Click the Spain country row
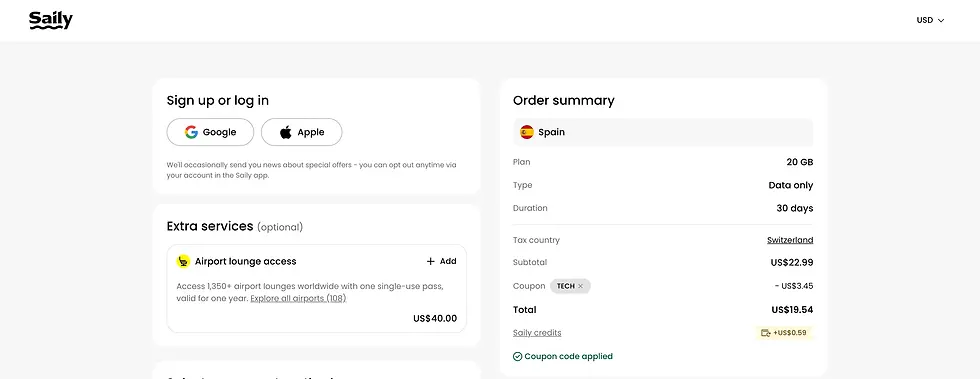Image resolution: width=980 pixels, height=379 pixels. [x=663, y=132]
